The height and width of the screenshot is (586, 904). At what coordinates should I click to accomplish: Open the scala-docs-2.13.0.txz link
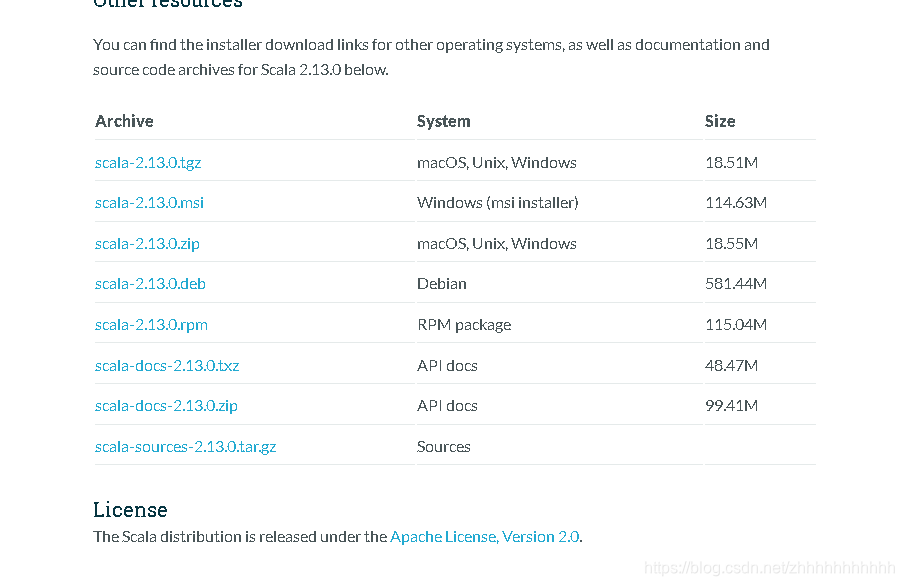tap(167, 366)
